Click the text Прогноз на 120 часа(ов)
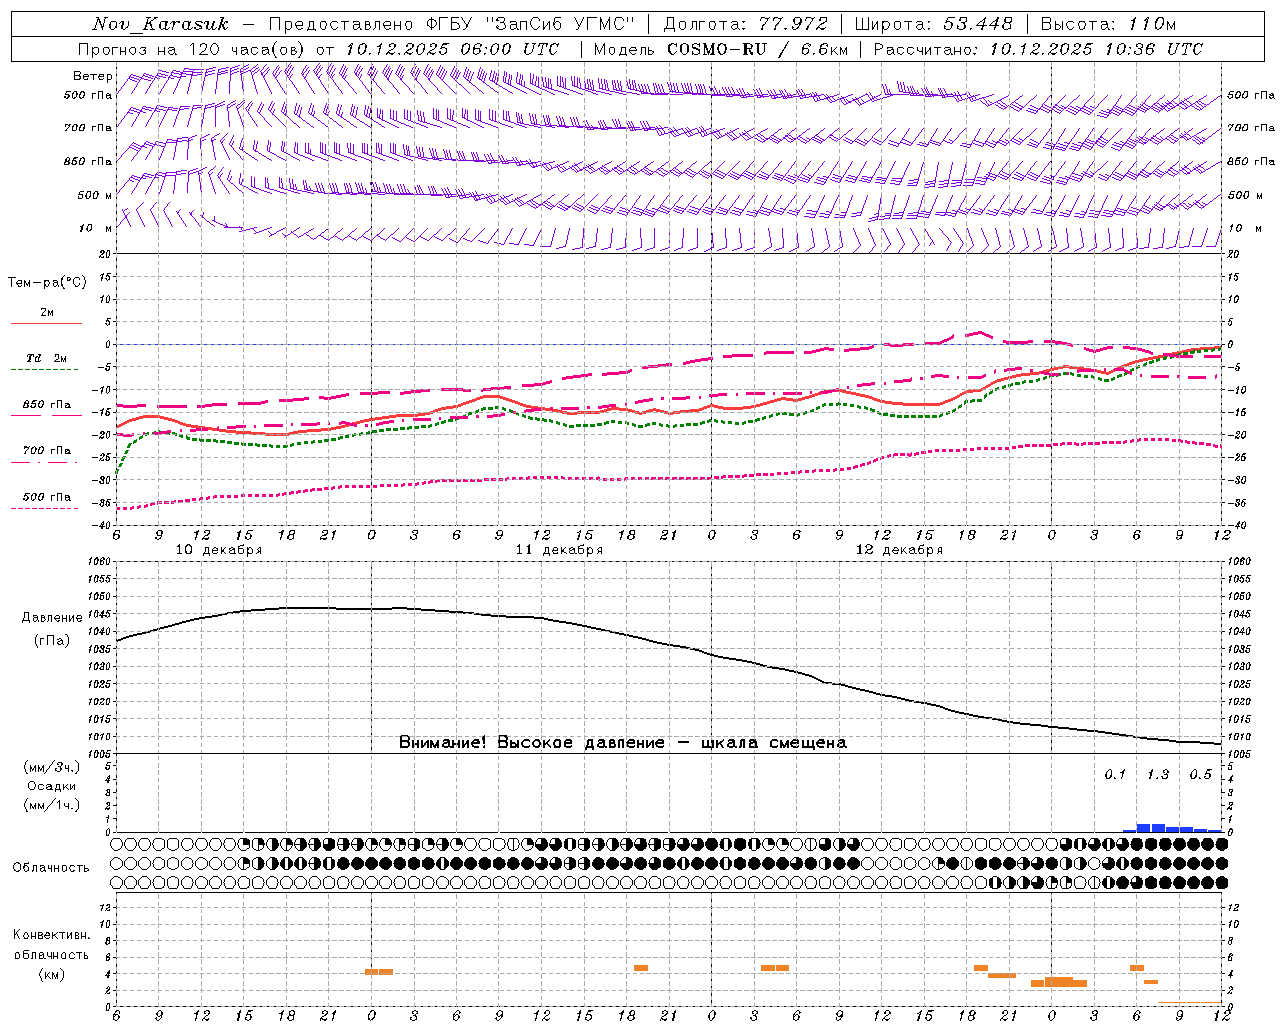 pos(193,49)
